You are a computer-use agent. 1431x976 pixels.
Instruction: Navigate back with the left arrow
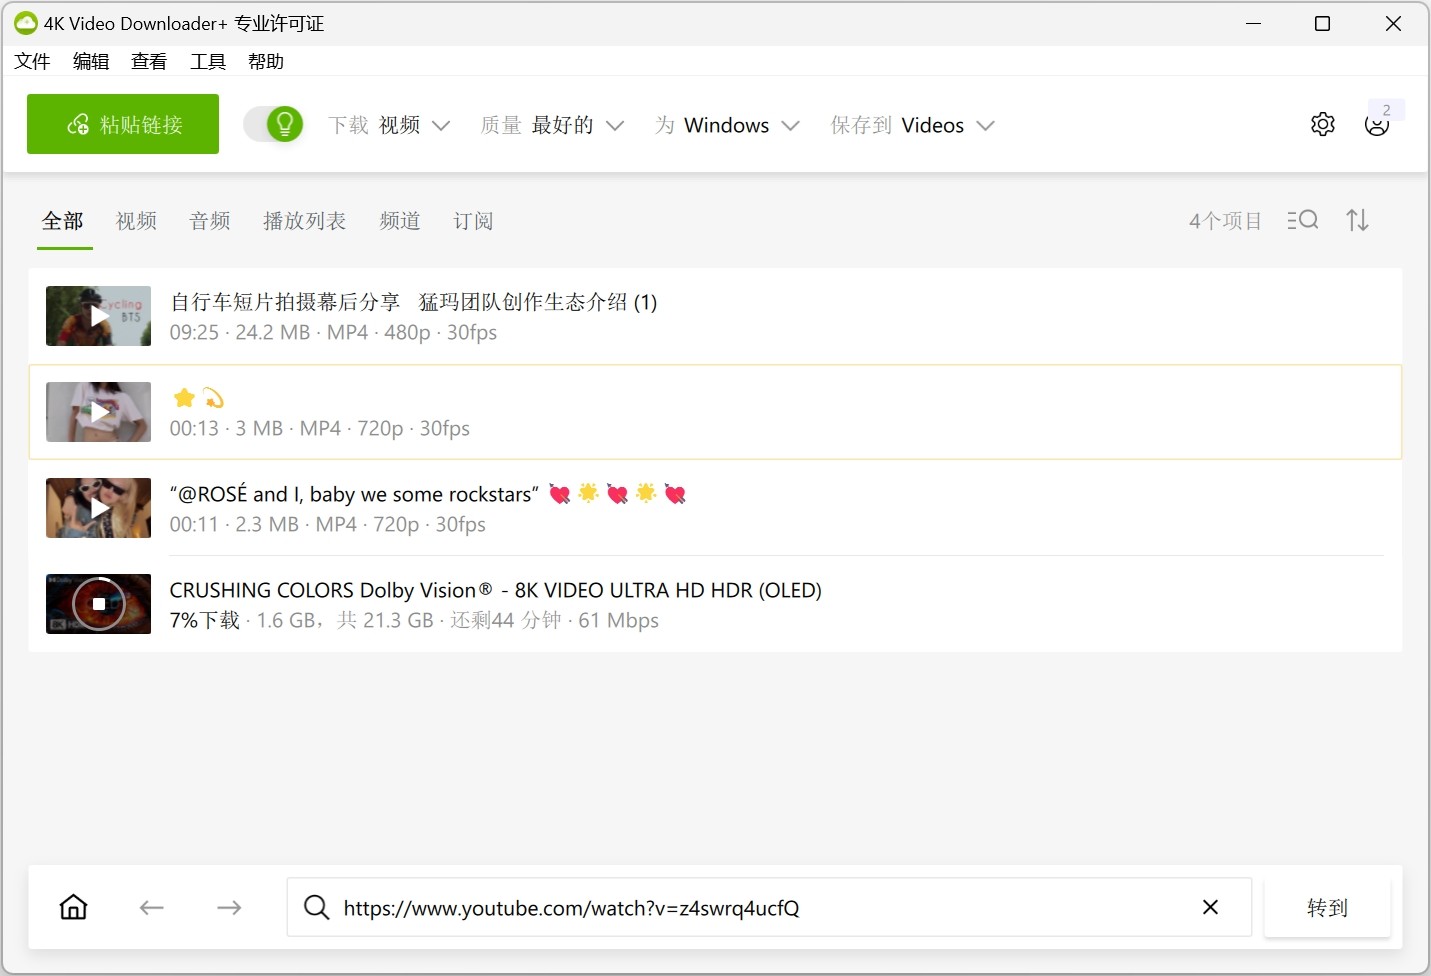(x=151, y=907)
